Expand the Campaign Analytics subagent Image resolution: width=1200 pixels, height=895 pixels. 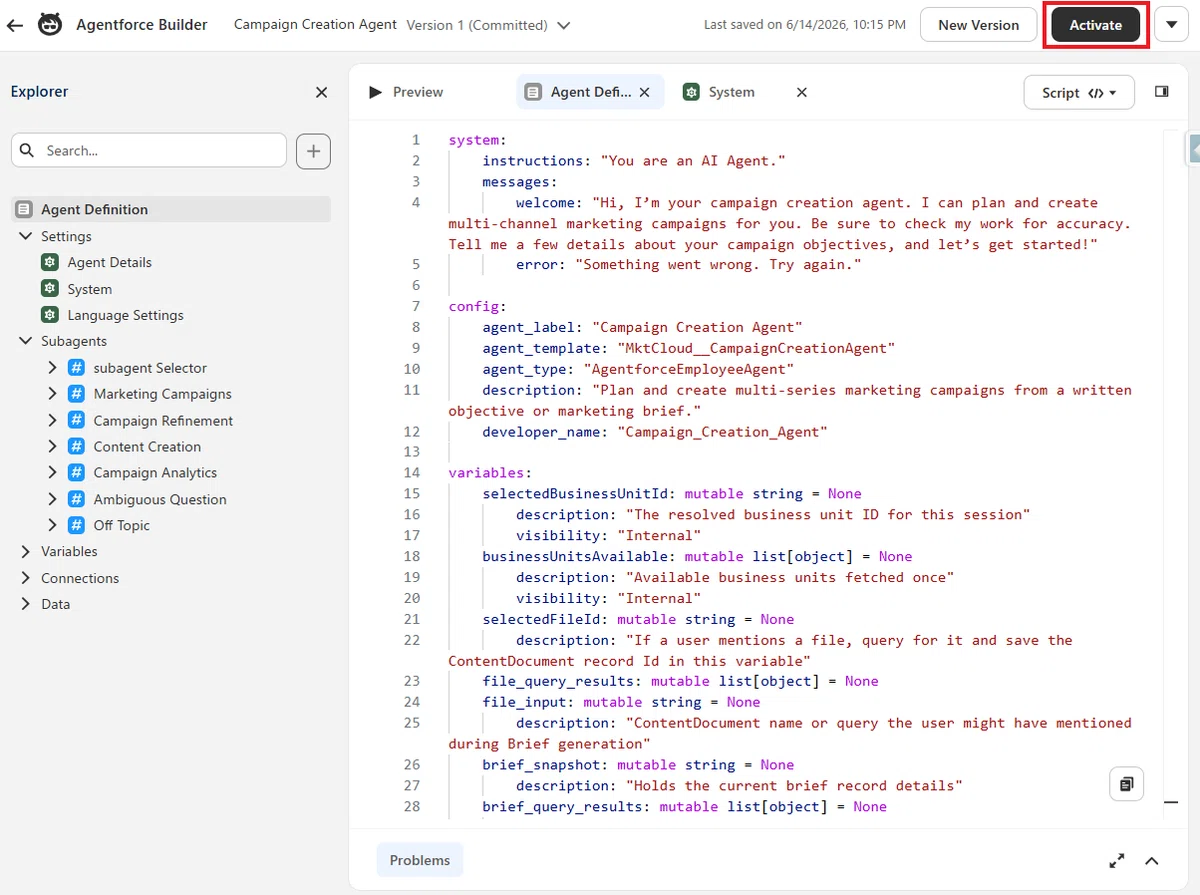coord(52,472)
